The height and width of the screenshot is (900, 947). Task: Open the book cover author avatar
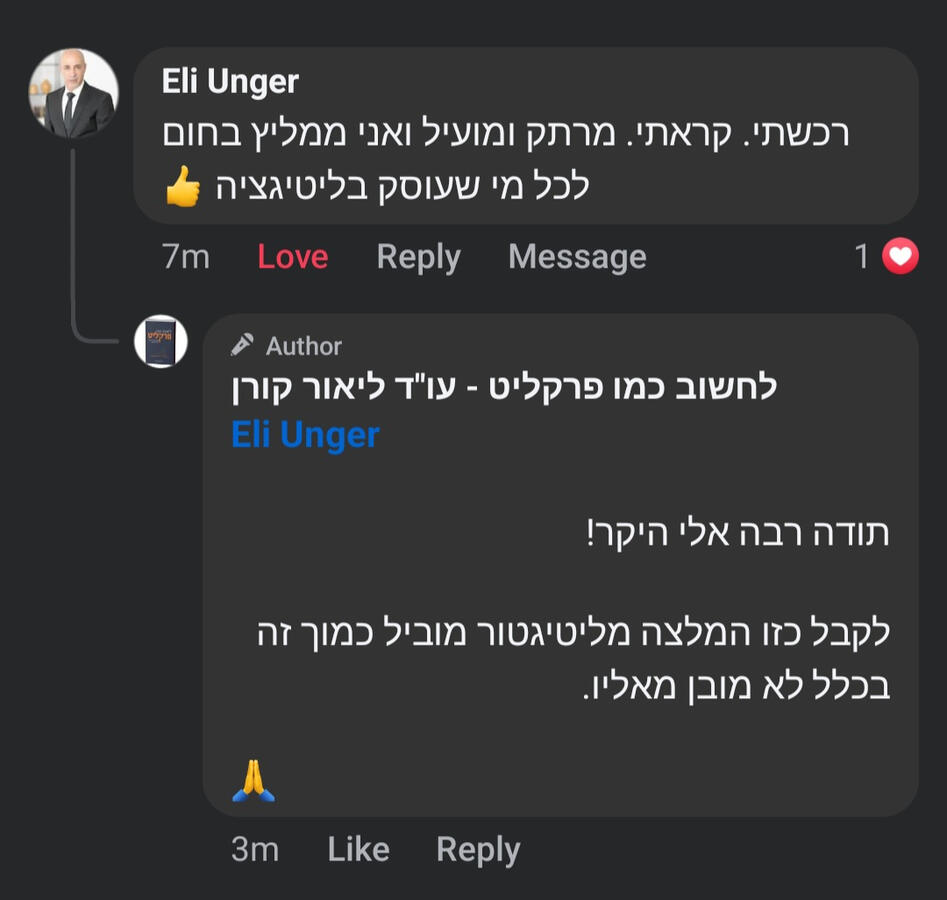point(161,341)
